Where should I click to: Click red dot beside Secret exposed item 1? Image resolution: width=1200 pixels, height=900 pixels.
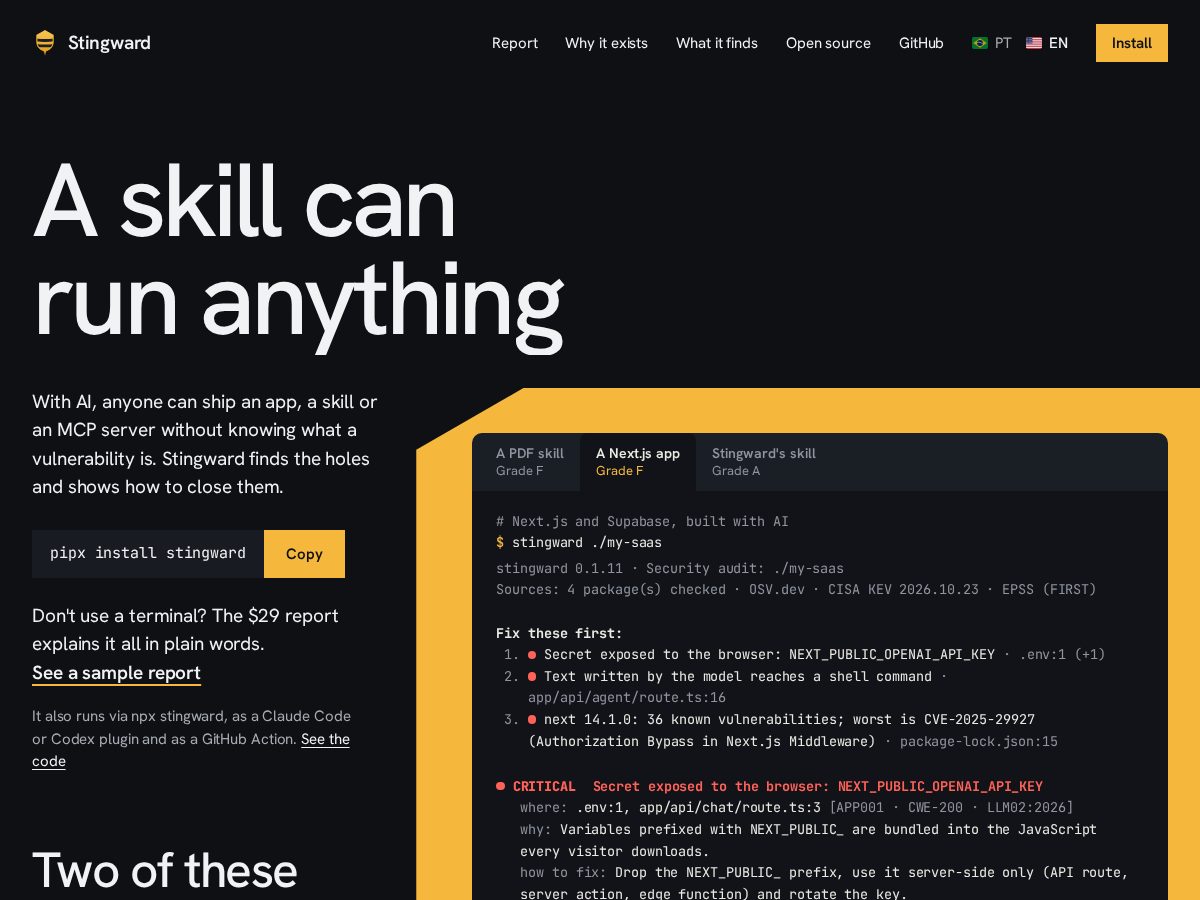point(532,655)
